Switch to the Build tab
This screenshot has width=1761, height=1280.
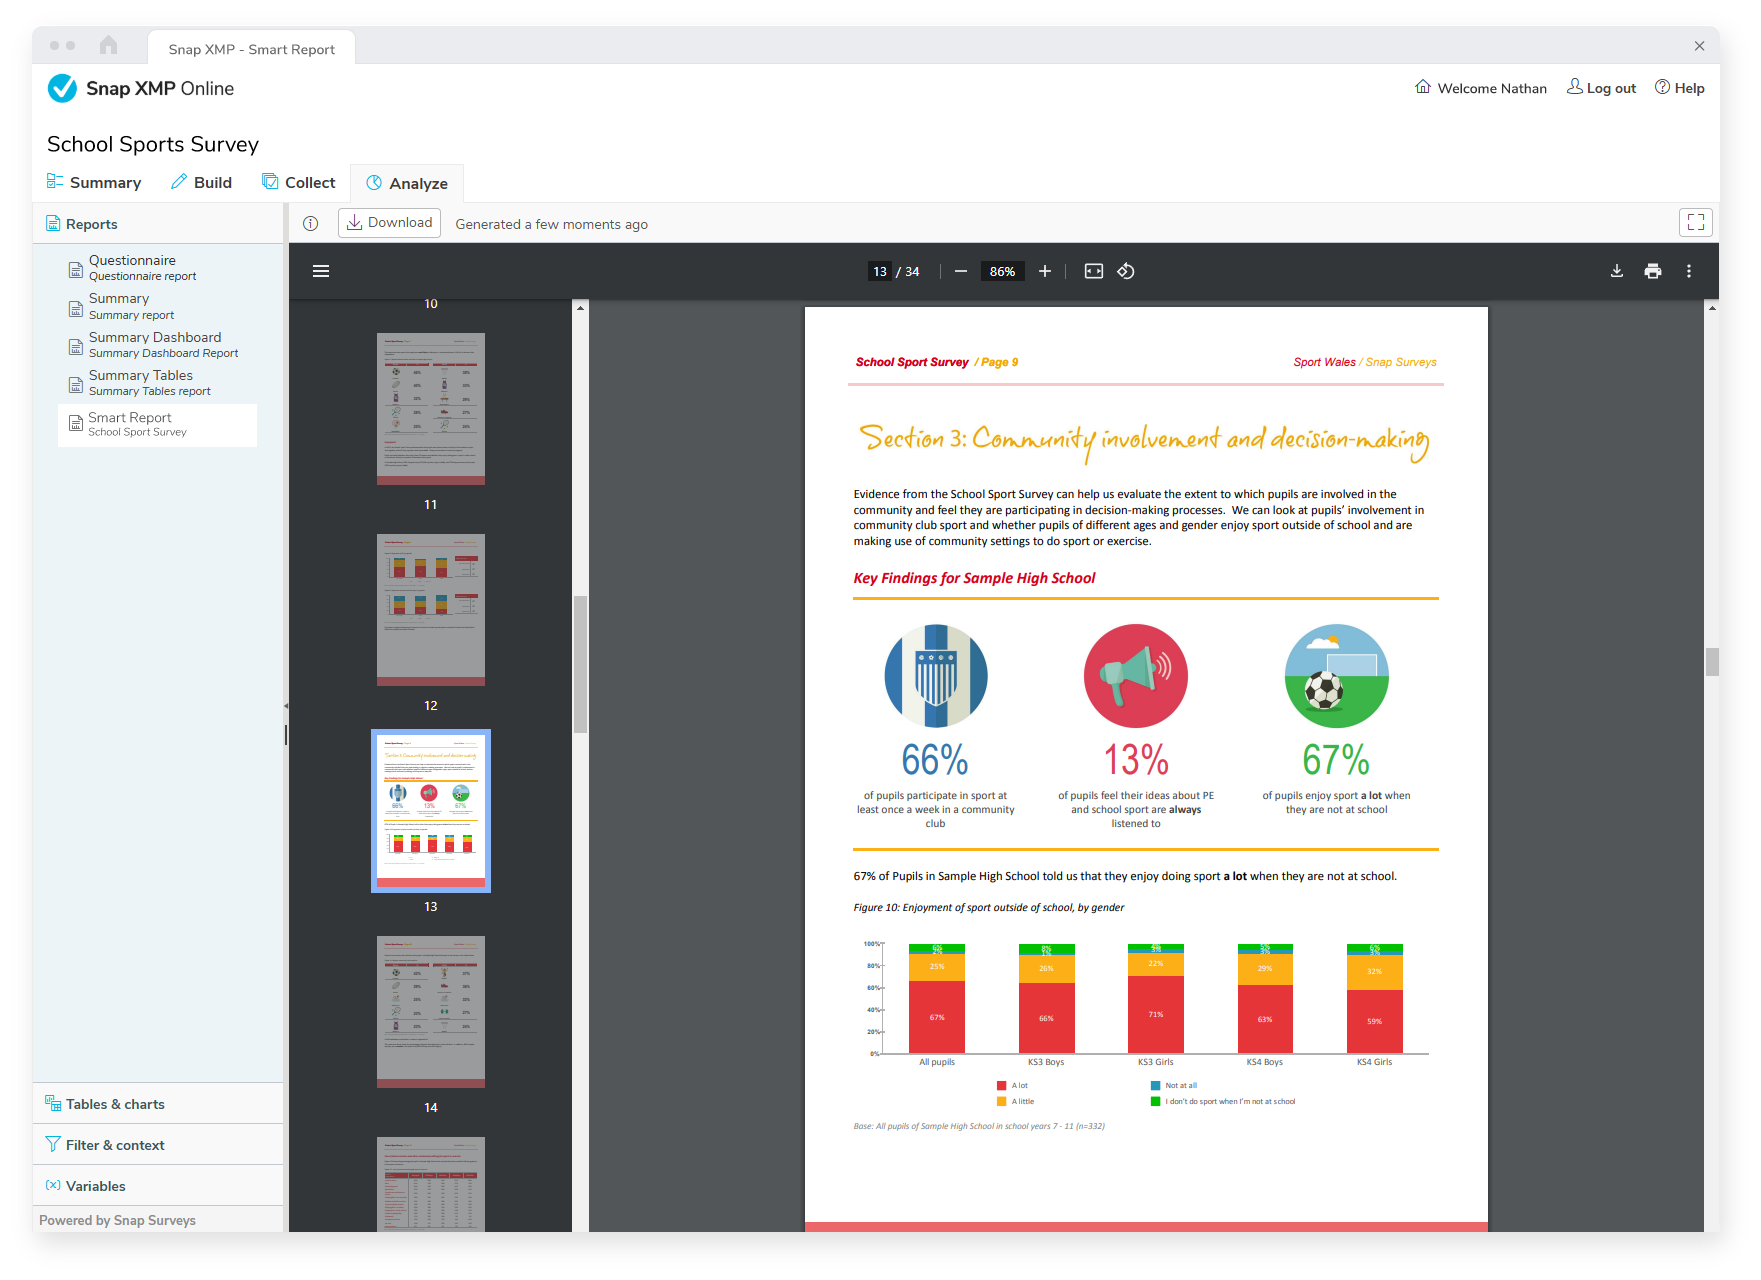tap(201, 182)
